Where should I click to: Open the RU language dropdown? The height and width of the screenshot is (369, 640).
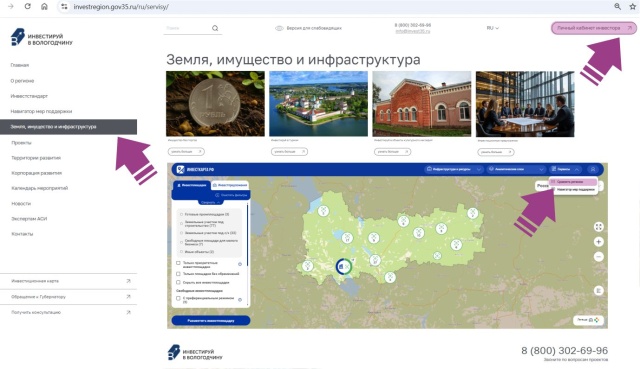click(x=493, y=28)
